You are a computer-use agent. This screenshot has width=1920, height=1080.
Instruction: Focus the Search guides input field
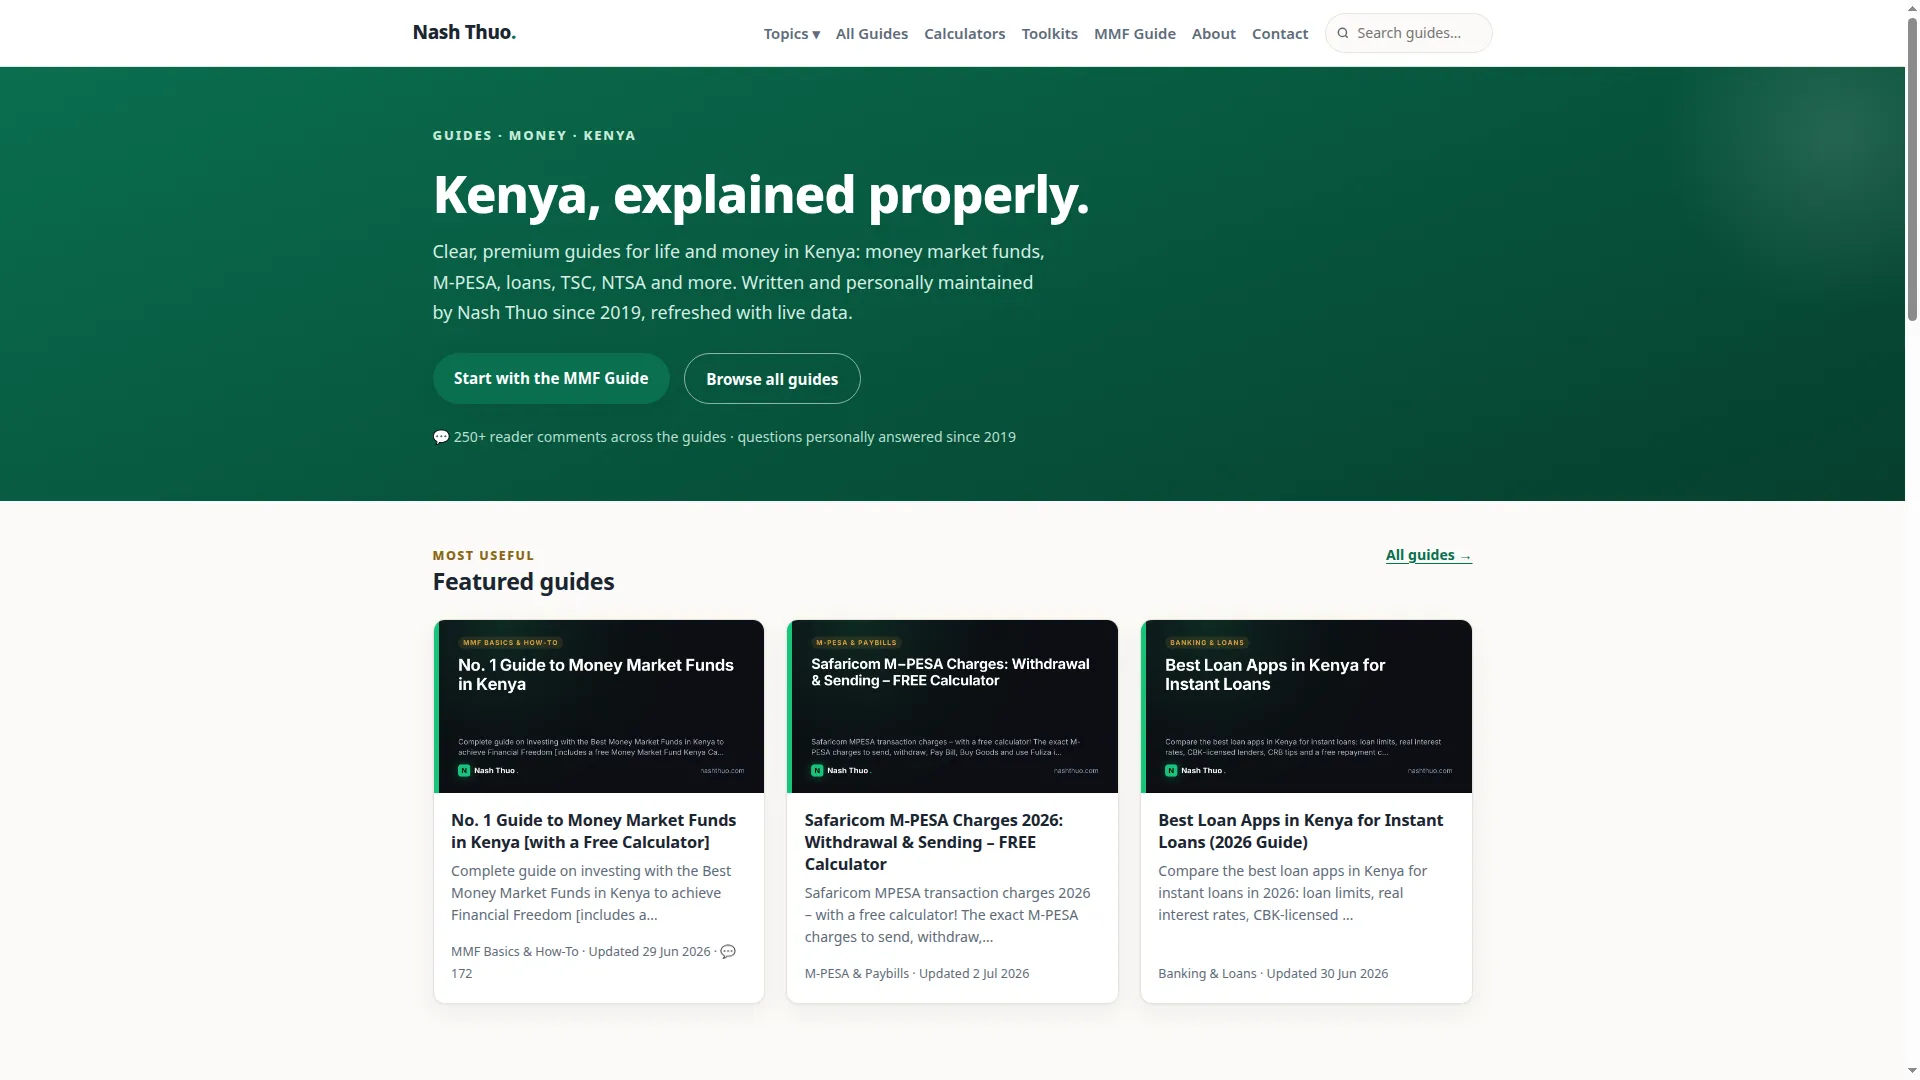coord(1408,33)
